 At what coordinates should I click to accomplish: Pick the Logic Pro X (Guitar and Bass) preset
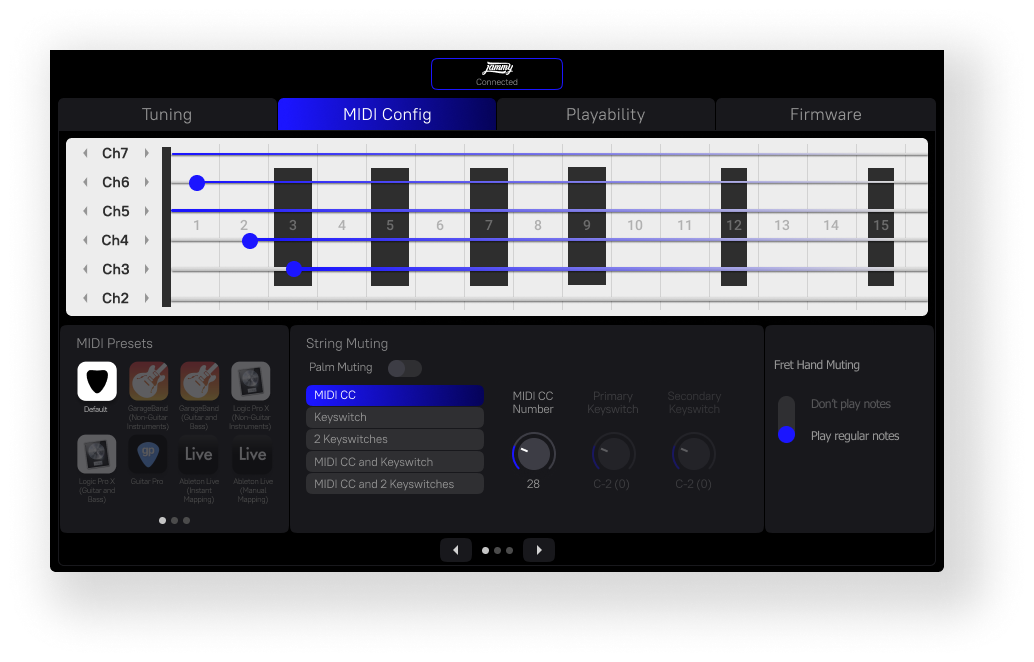(x=96, y=452)
